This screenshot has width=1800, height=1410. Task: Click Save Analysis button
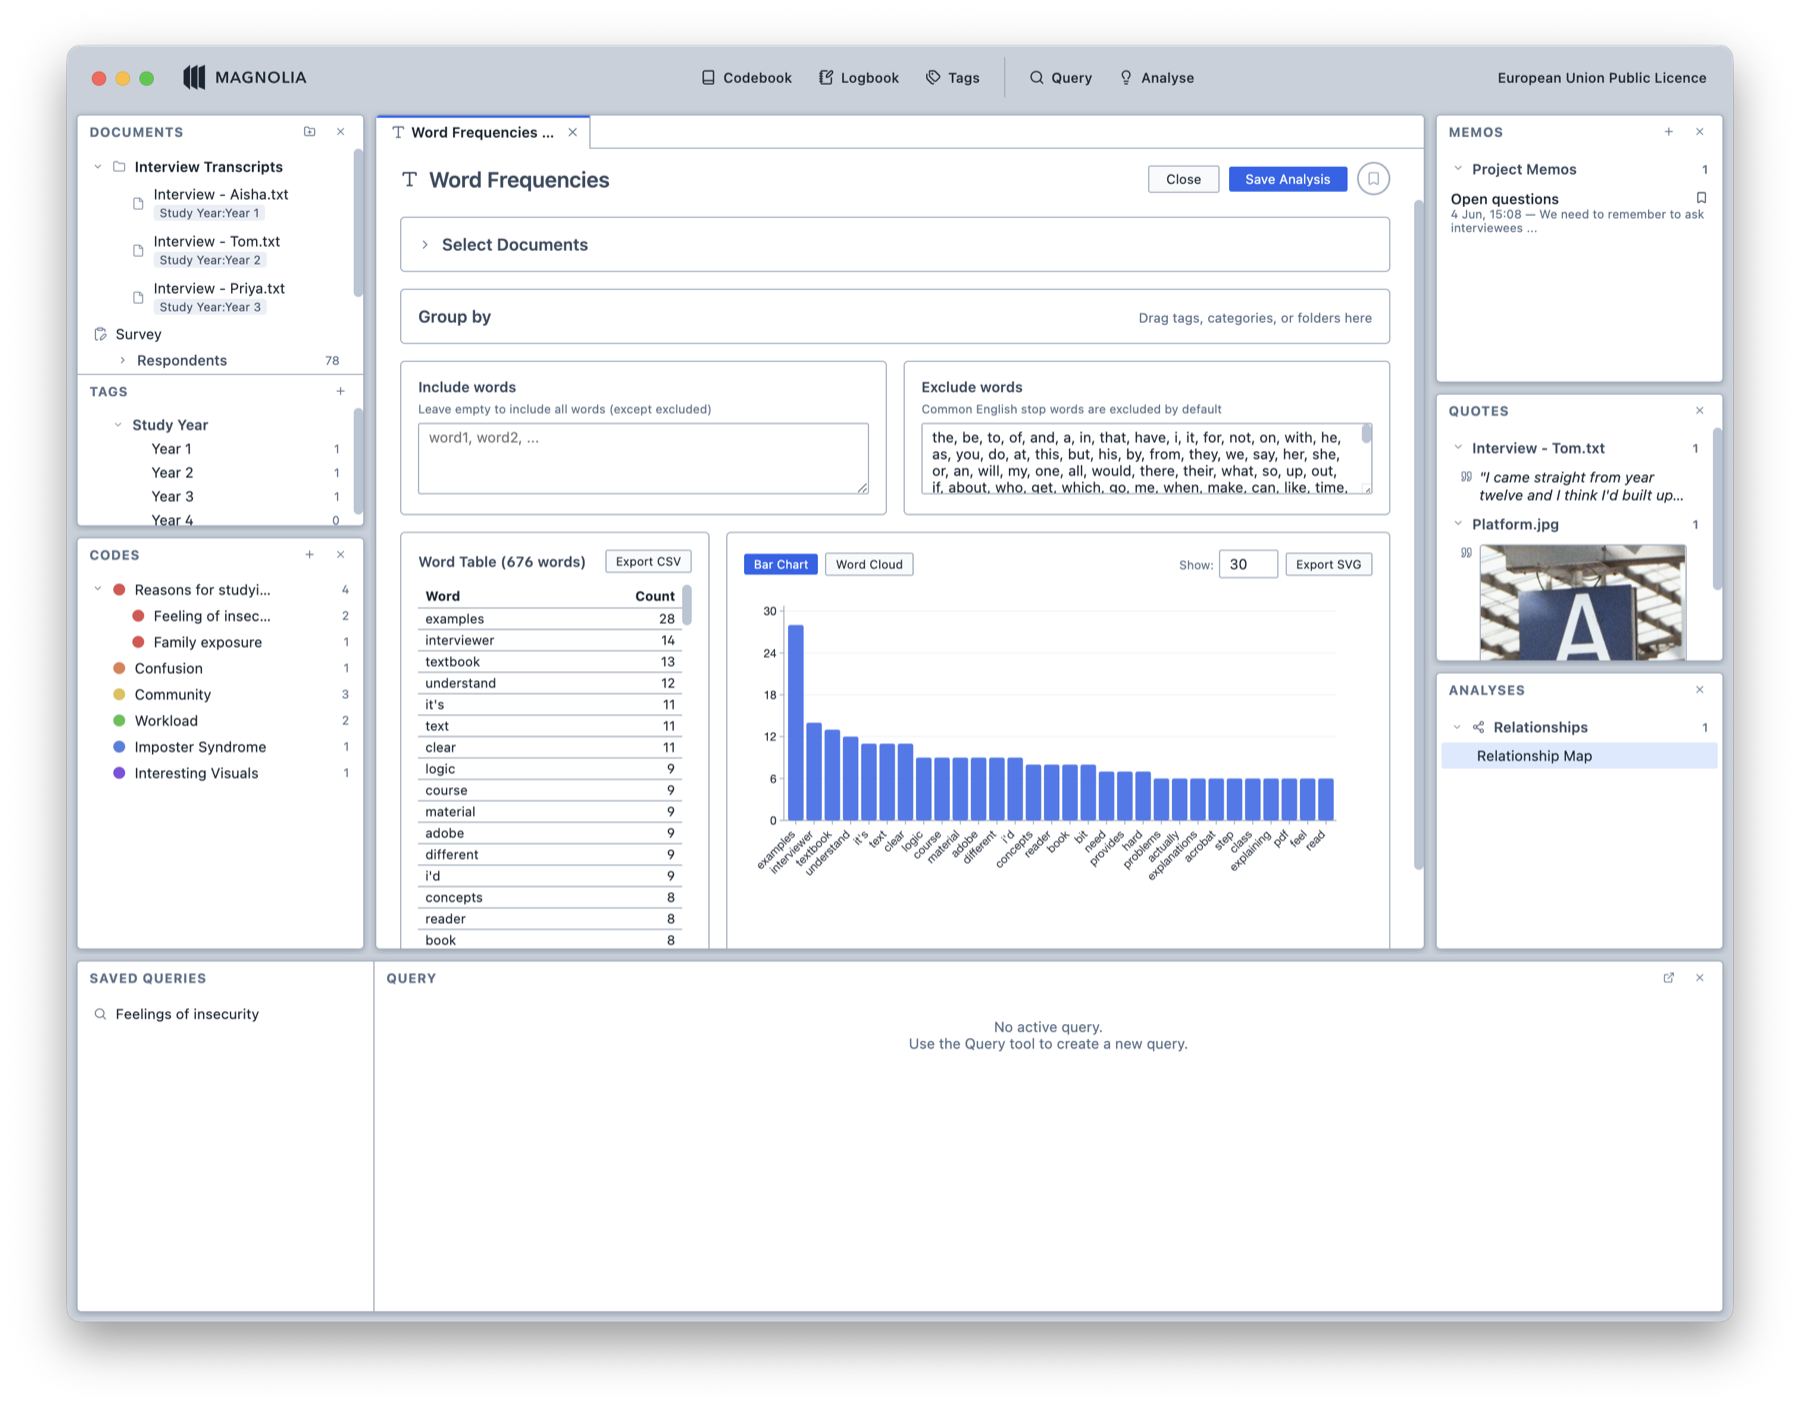(x=1287, y=179)
